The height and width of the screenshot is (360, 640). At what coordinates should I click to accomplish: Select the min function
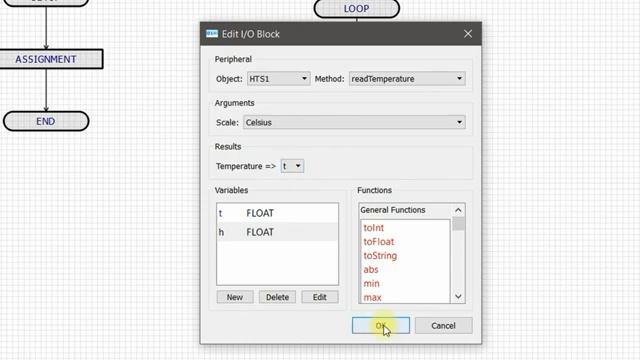point(371,284)
